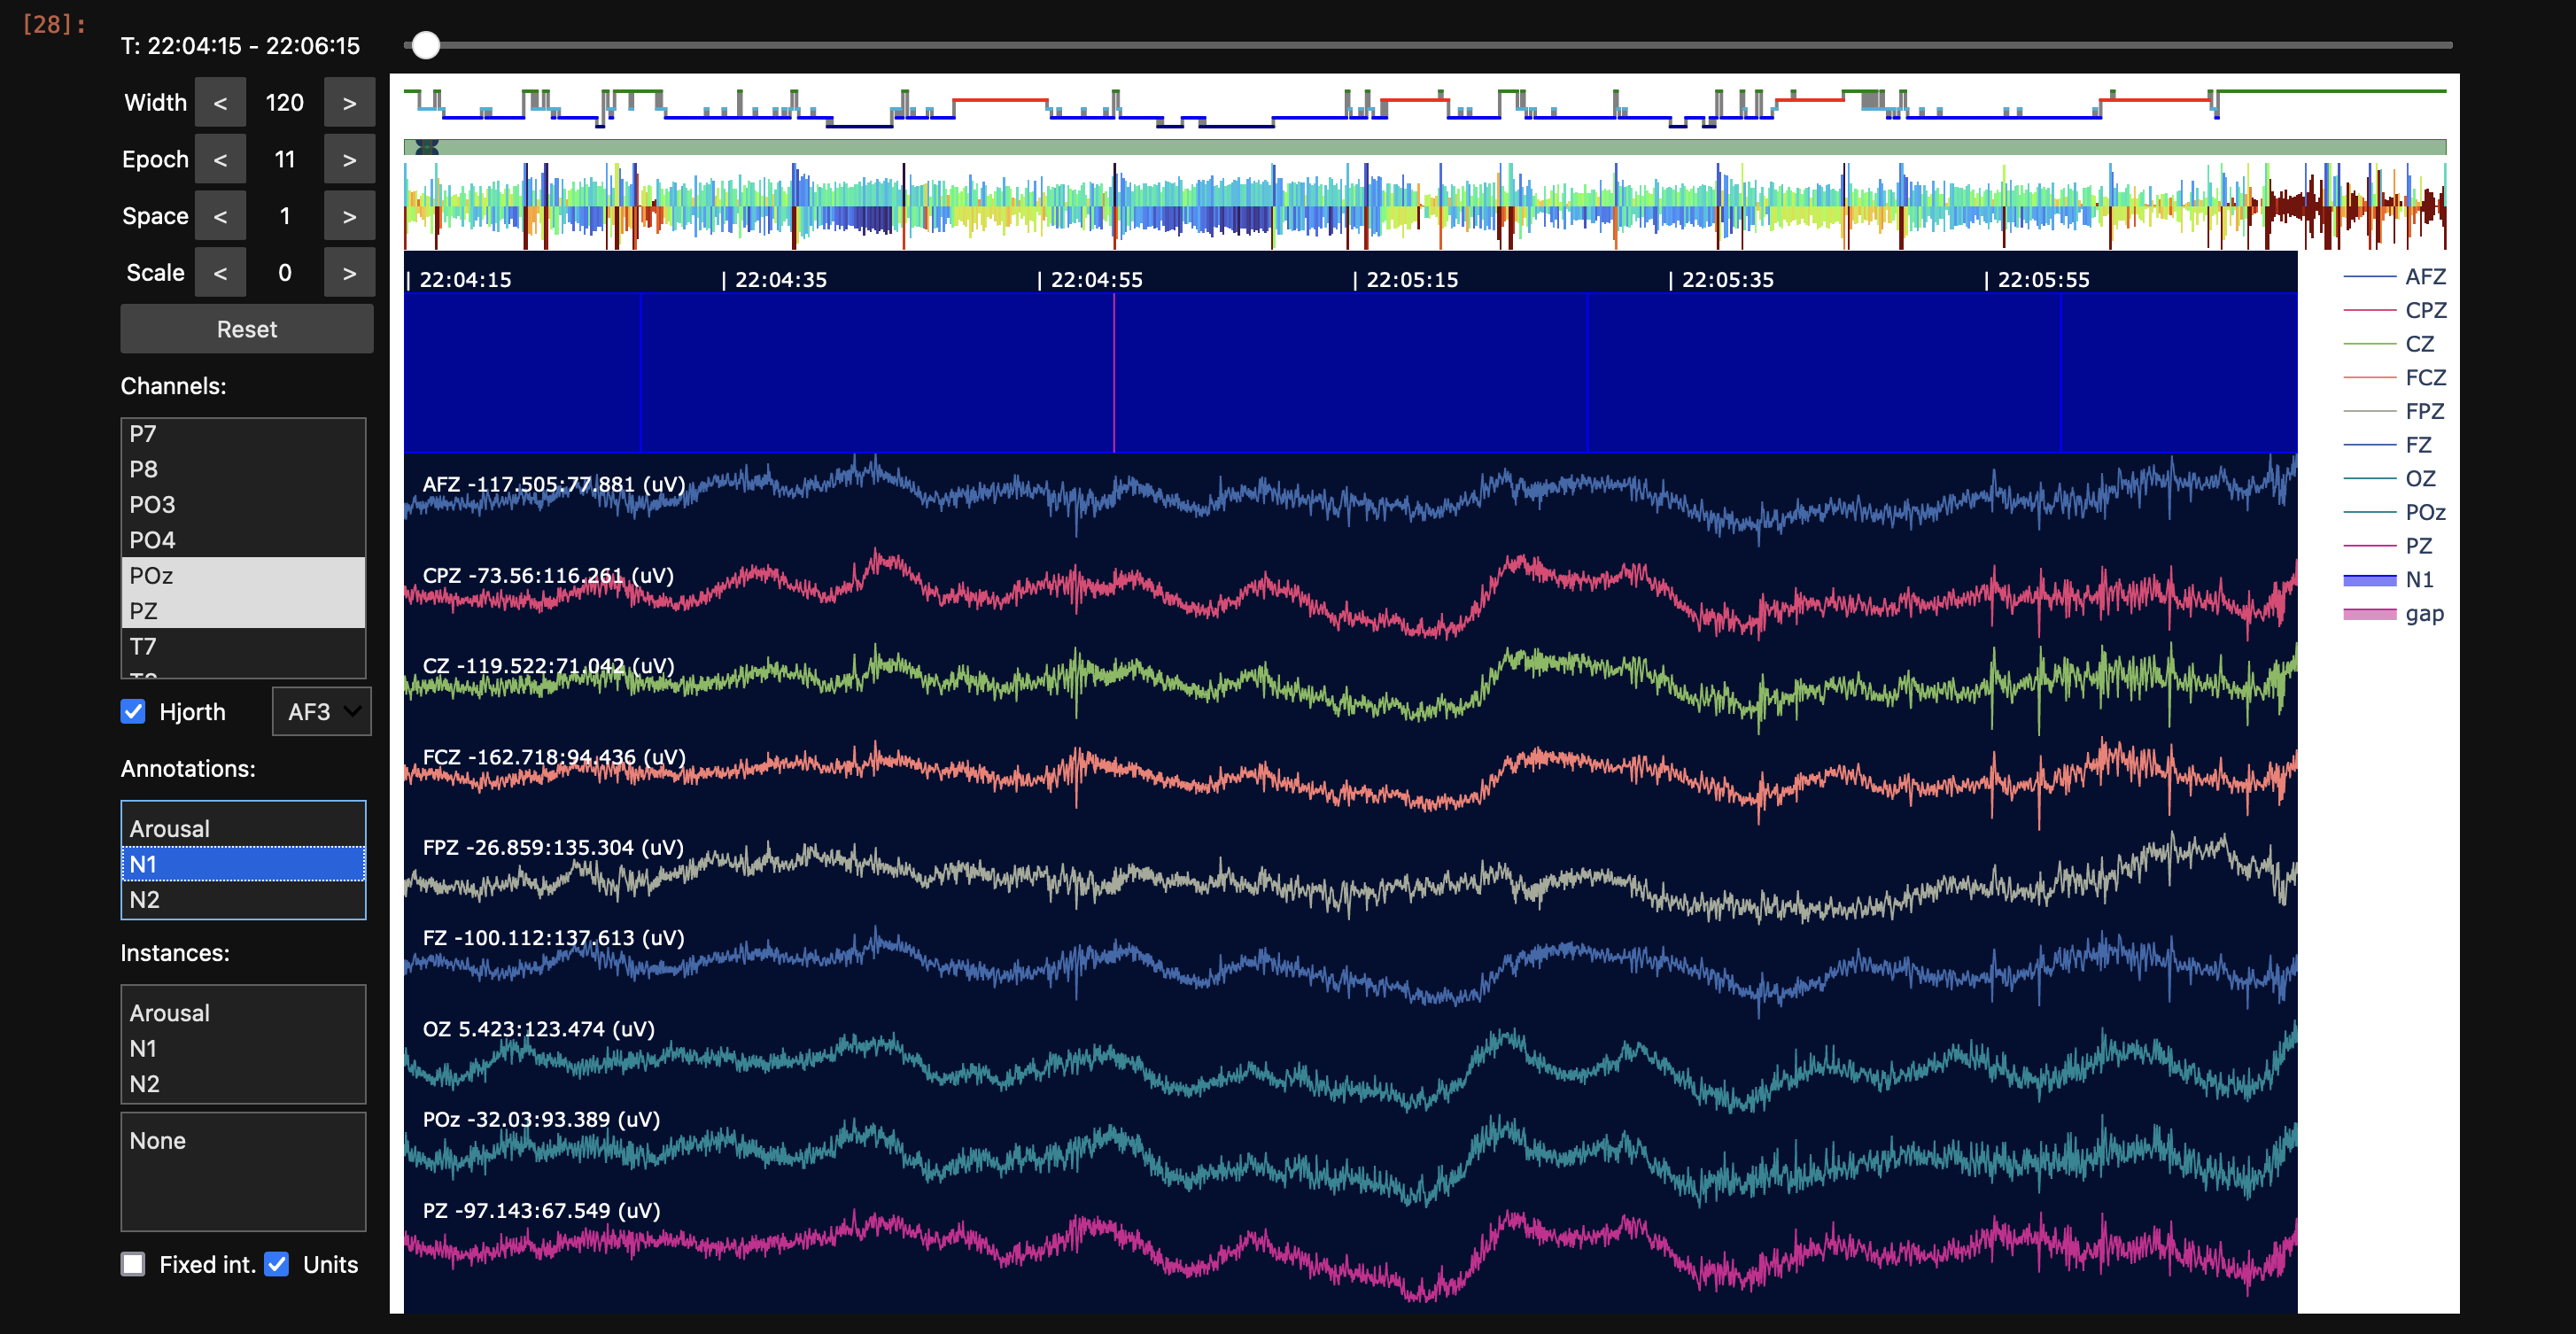This screenshot has height=1334, width=2576.
Task: Select N1 in the Instances list
Action: [143, 1048]
